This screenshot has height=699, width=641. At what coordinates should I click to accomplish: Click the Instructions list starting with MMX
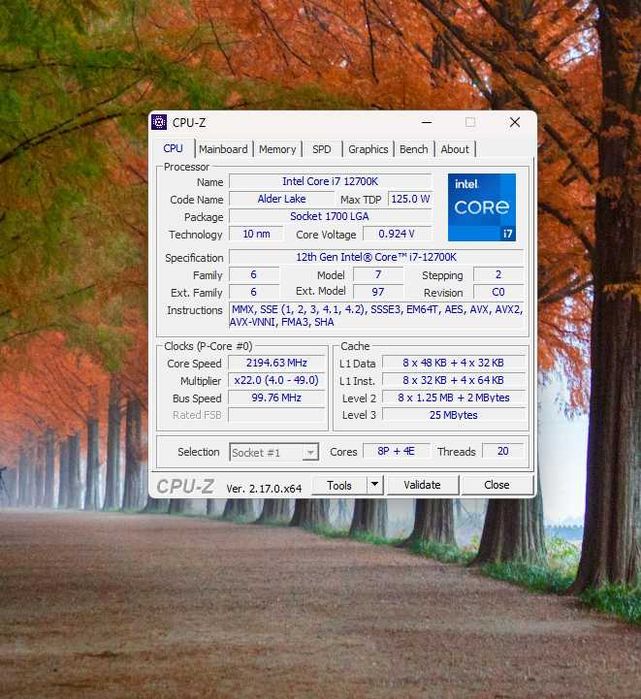(x=377, y=316)
